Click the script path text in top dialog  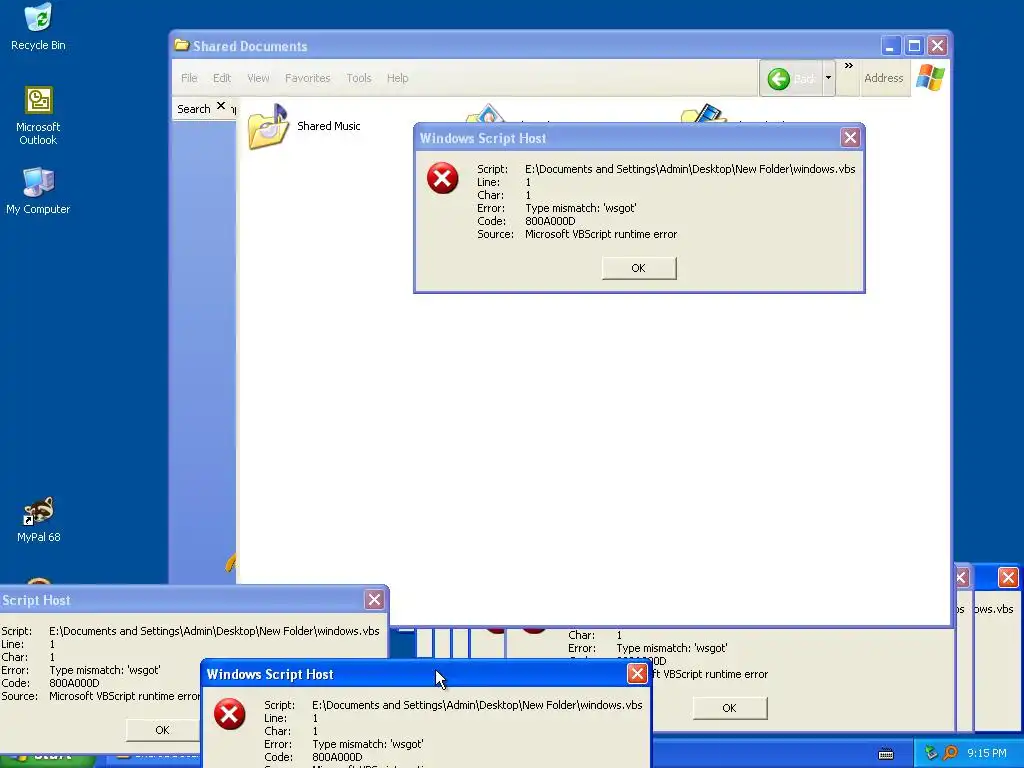pos(690,169)
